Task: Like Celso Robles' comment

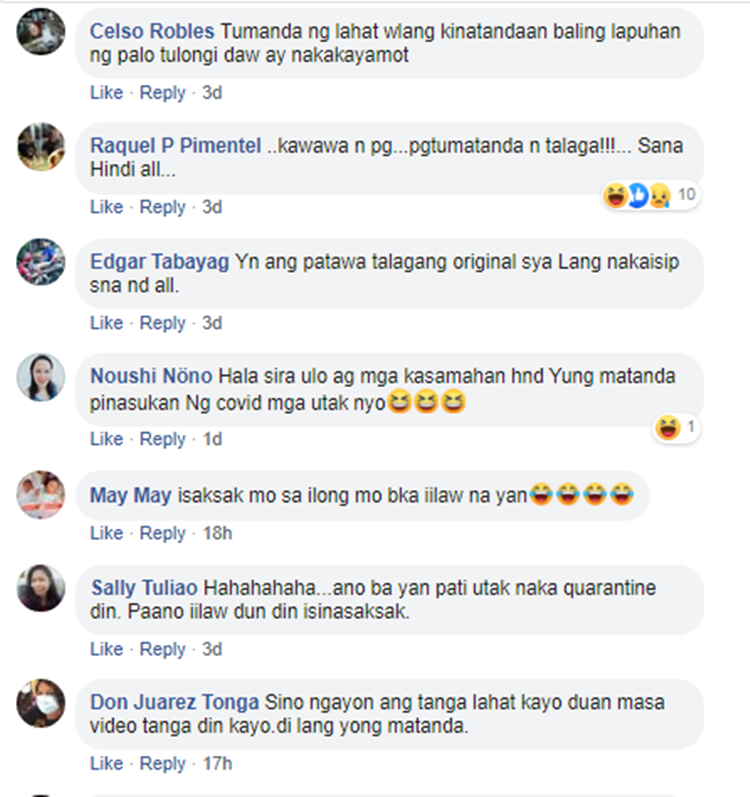Action: pos(107,93)
